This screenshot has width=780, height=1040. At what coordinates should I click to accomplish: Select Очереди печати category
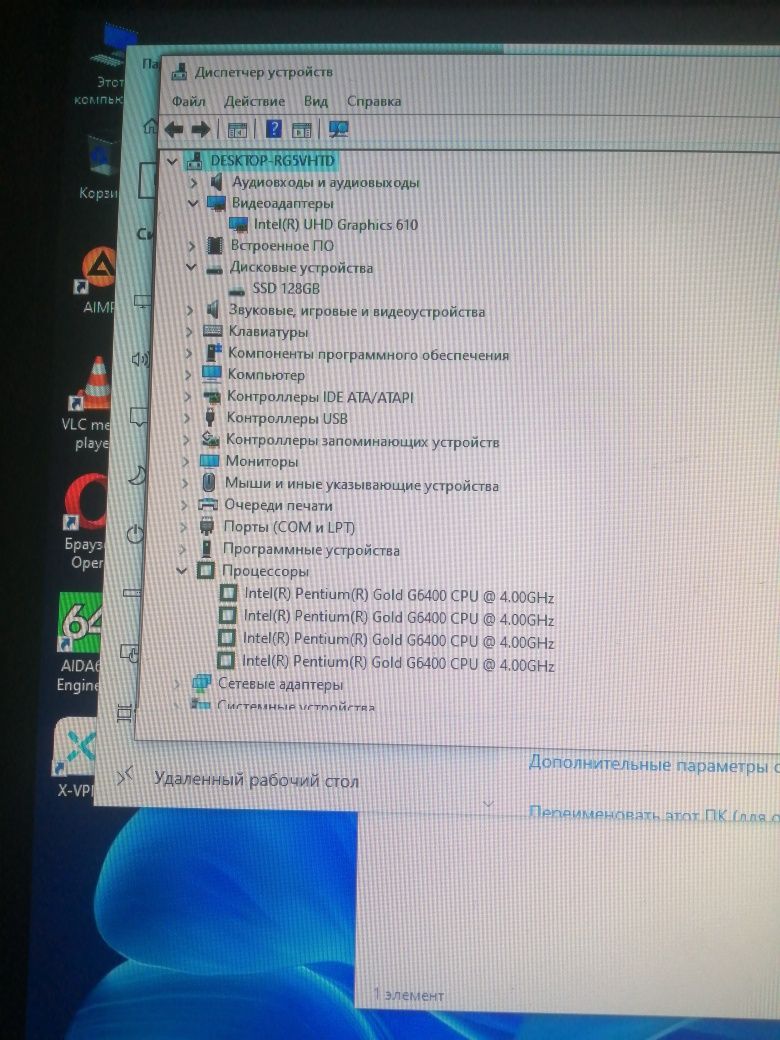pyautogui.click(x=278, y=505)
